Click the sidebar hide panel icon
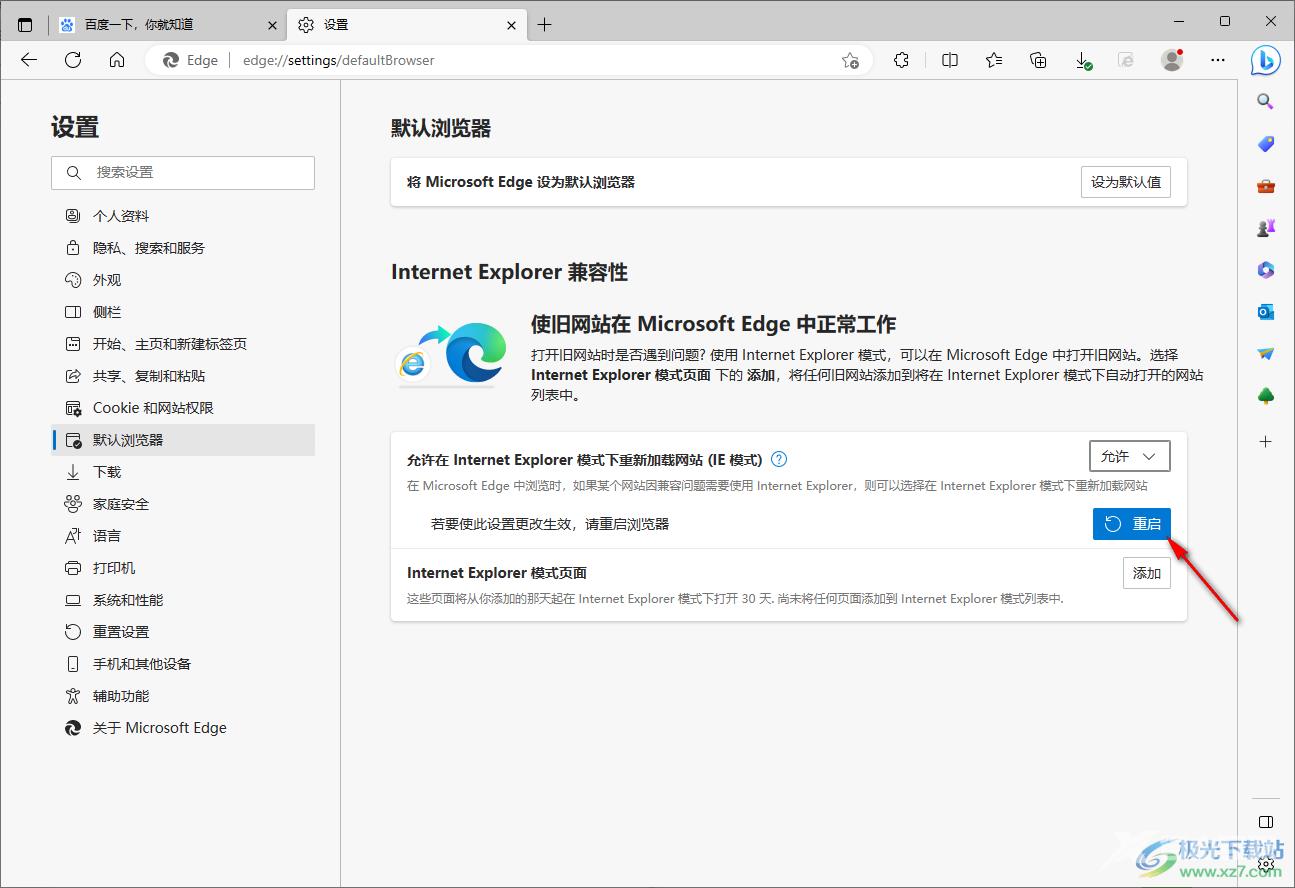1295x888 pixels. [x=1266, y=822]
